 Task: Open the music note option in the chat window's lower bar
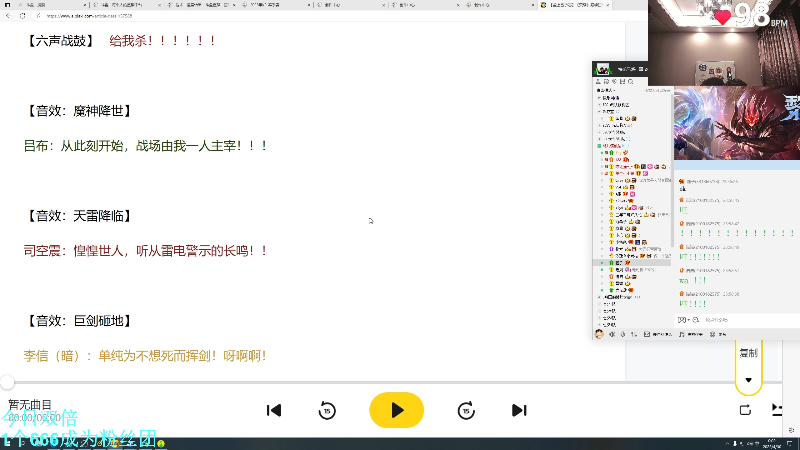point(682,334)
